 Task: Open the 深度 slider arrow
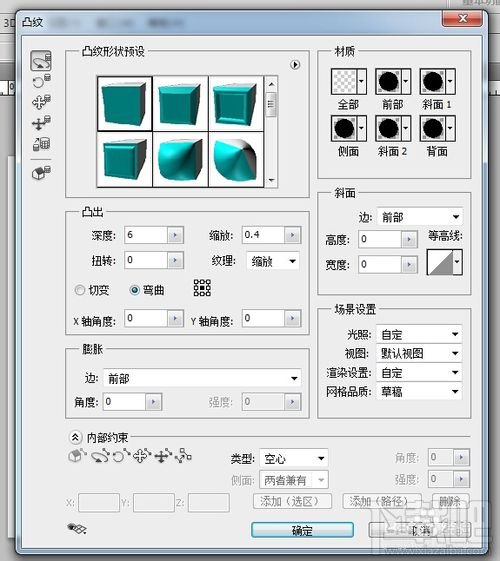click(175, 235)
